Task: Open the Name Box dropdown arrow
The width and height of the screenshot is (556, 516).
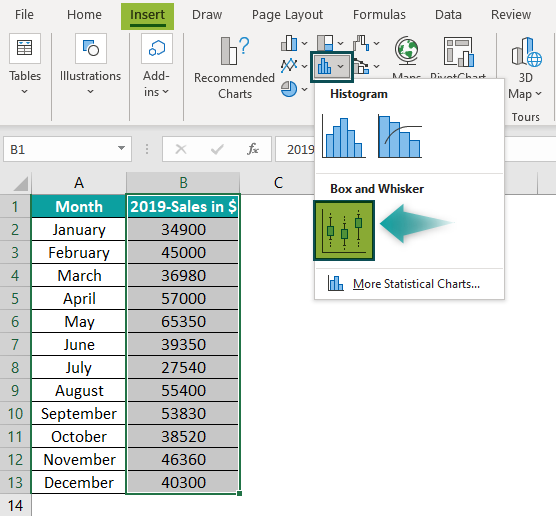Action: coord(121,148)
